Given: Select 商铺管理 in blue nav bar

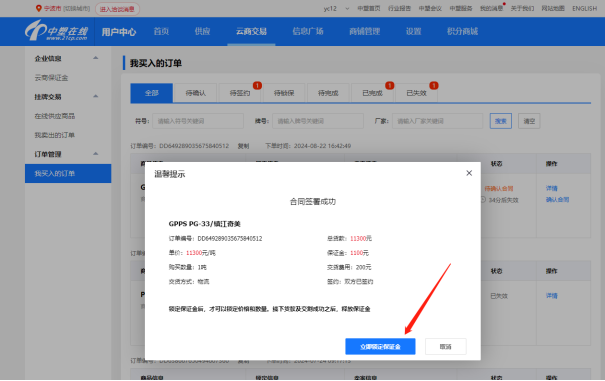Looking at the screenshot, I should click(365, 31).
